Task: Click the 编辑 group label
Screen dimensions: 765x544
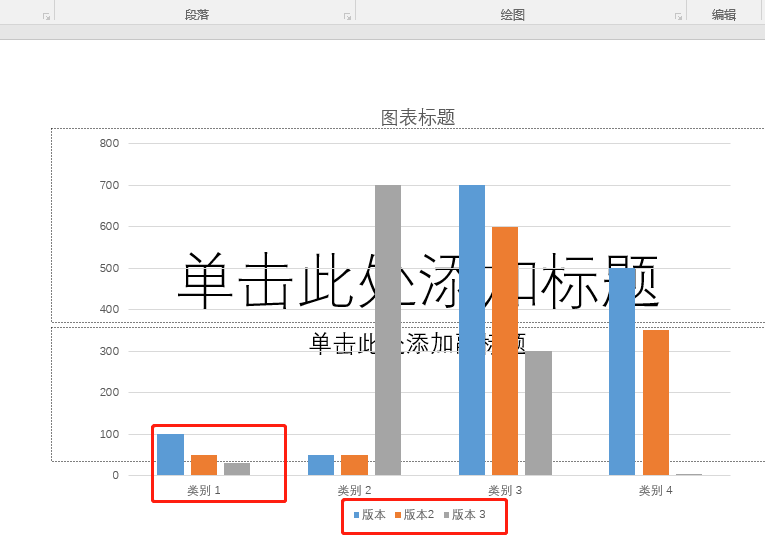Action: 724,15
